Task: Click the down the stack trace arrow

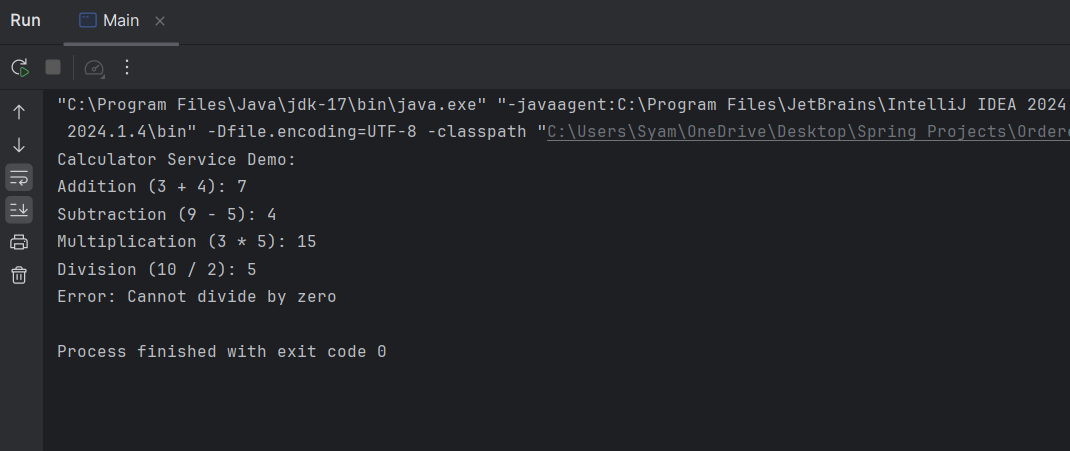Action: click(x=19, y=145)
